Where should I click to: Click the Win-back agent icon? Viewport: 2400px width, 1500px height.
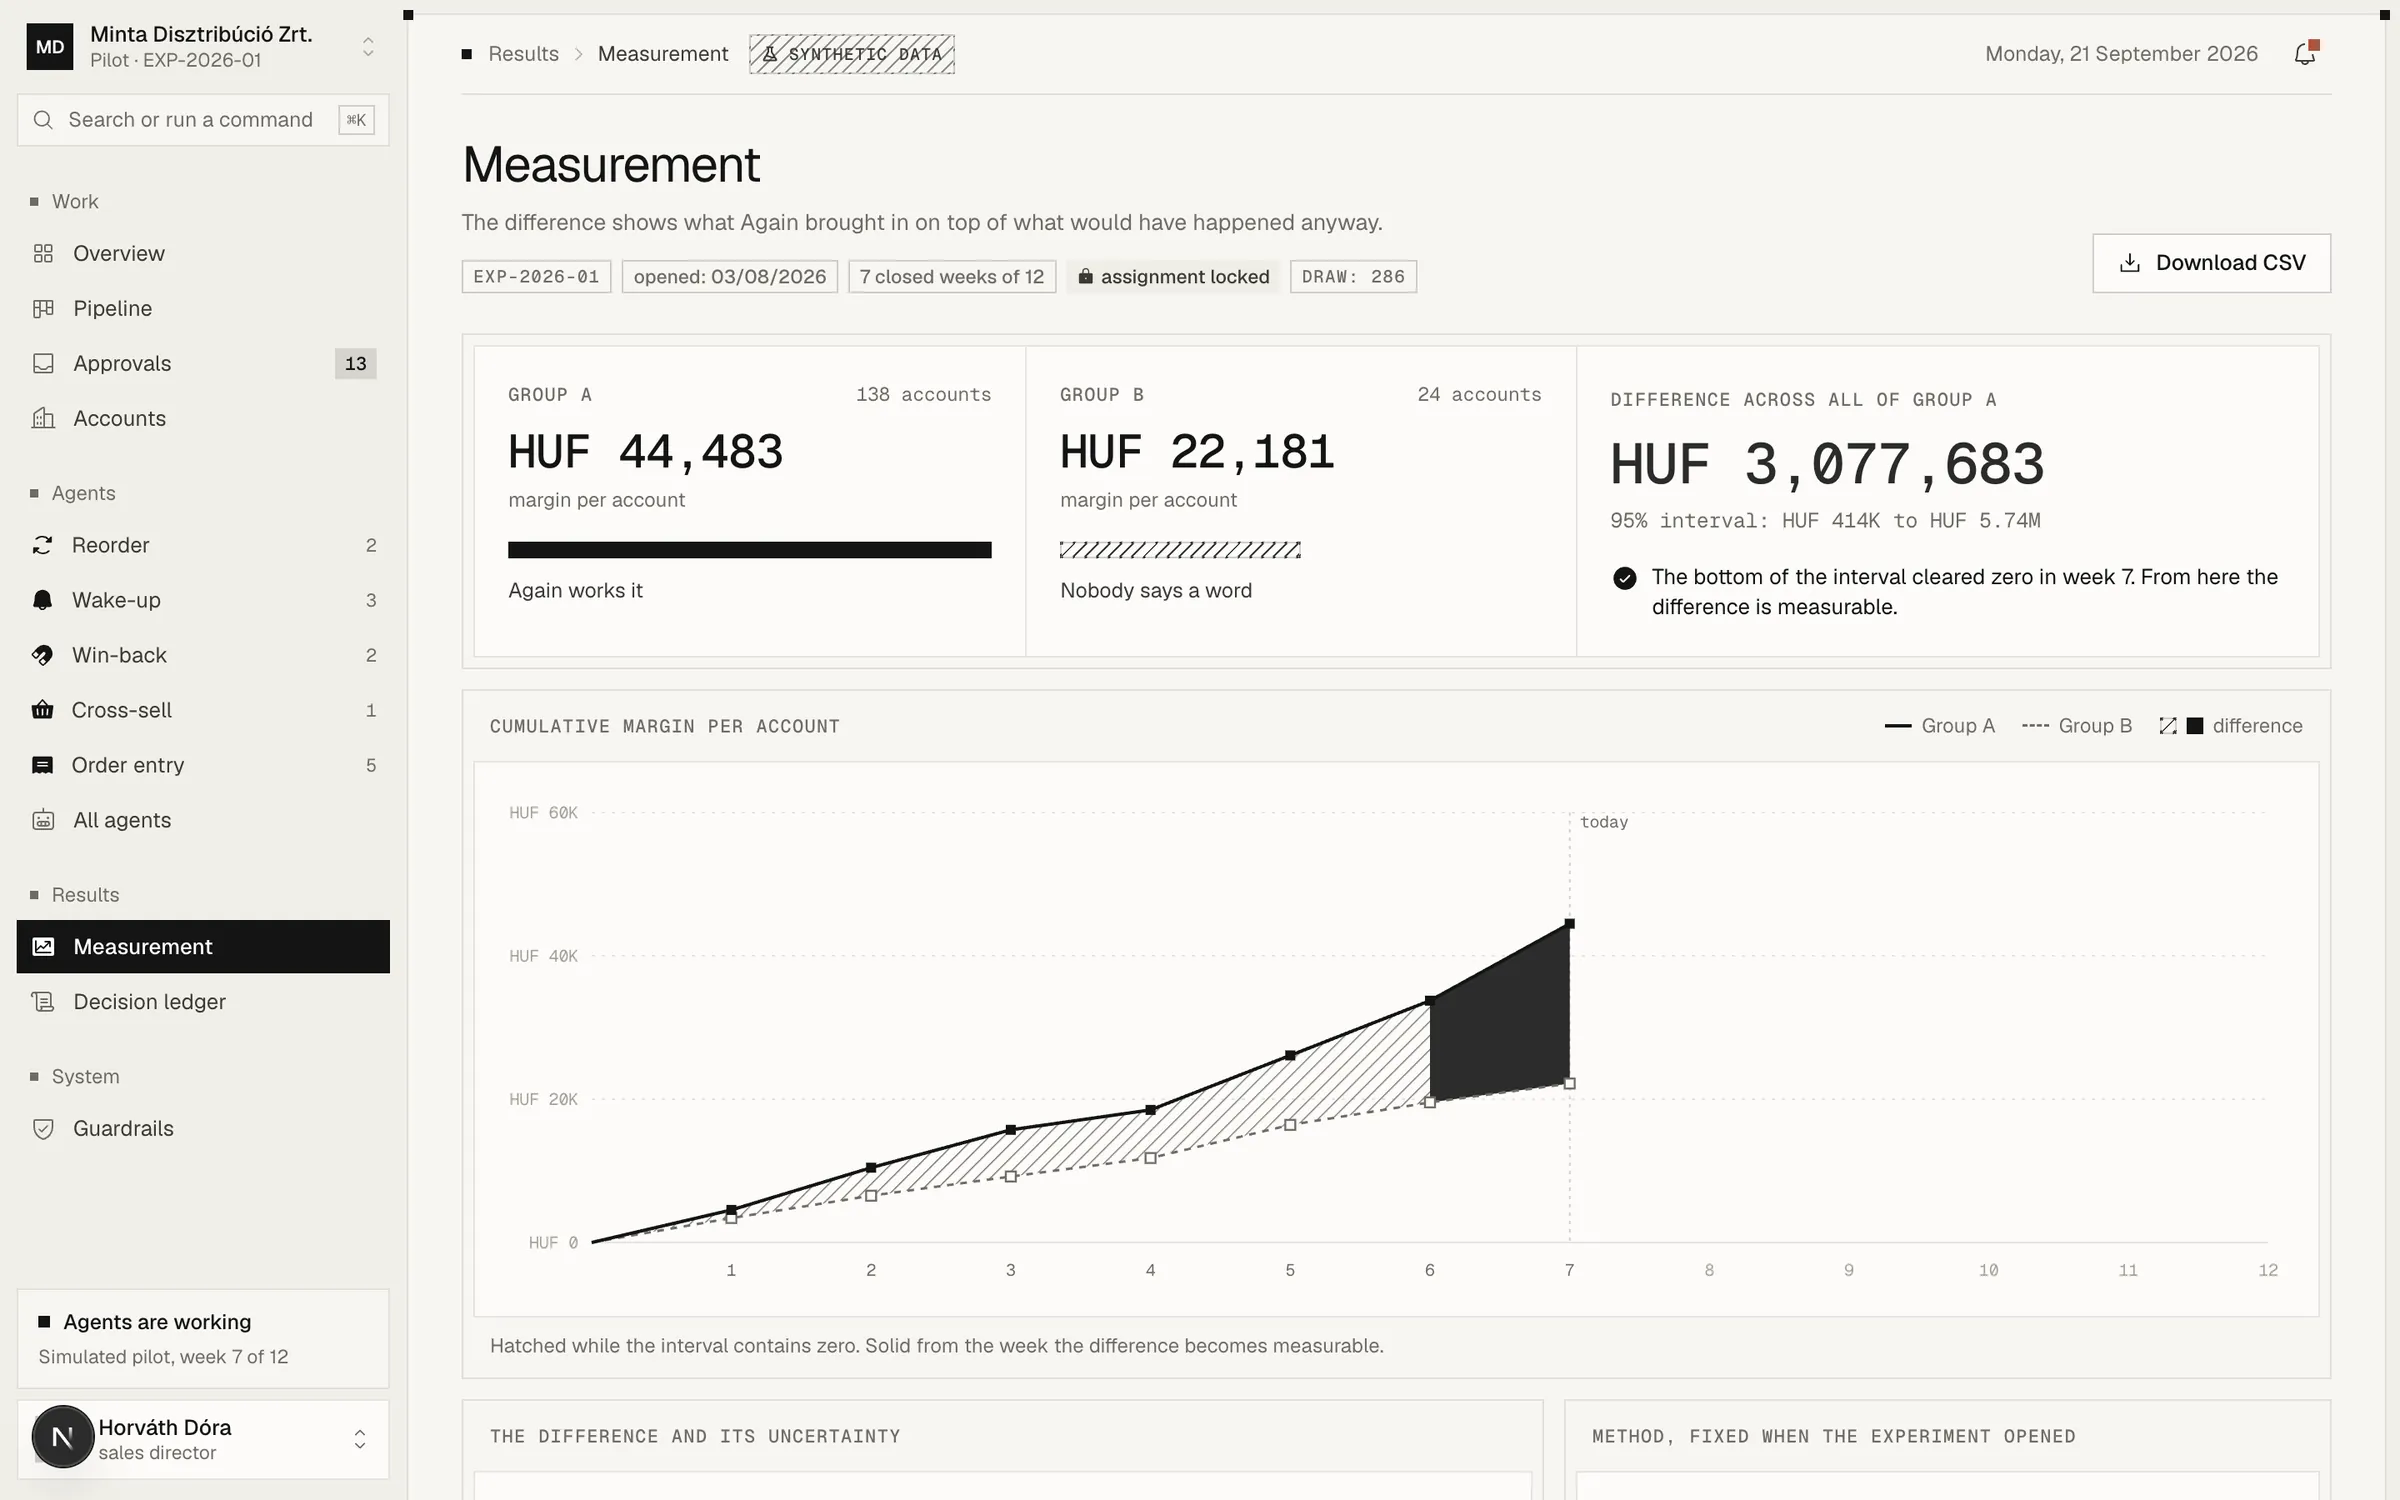[42, 655]
